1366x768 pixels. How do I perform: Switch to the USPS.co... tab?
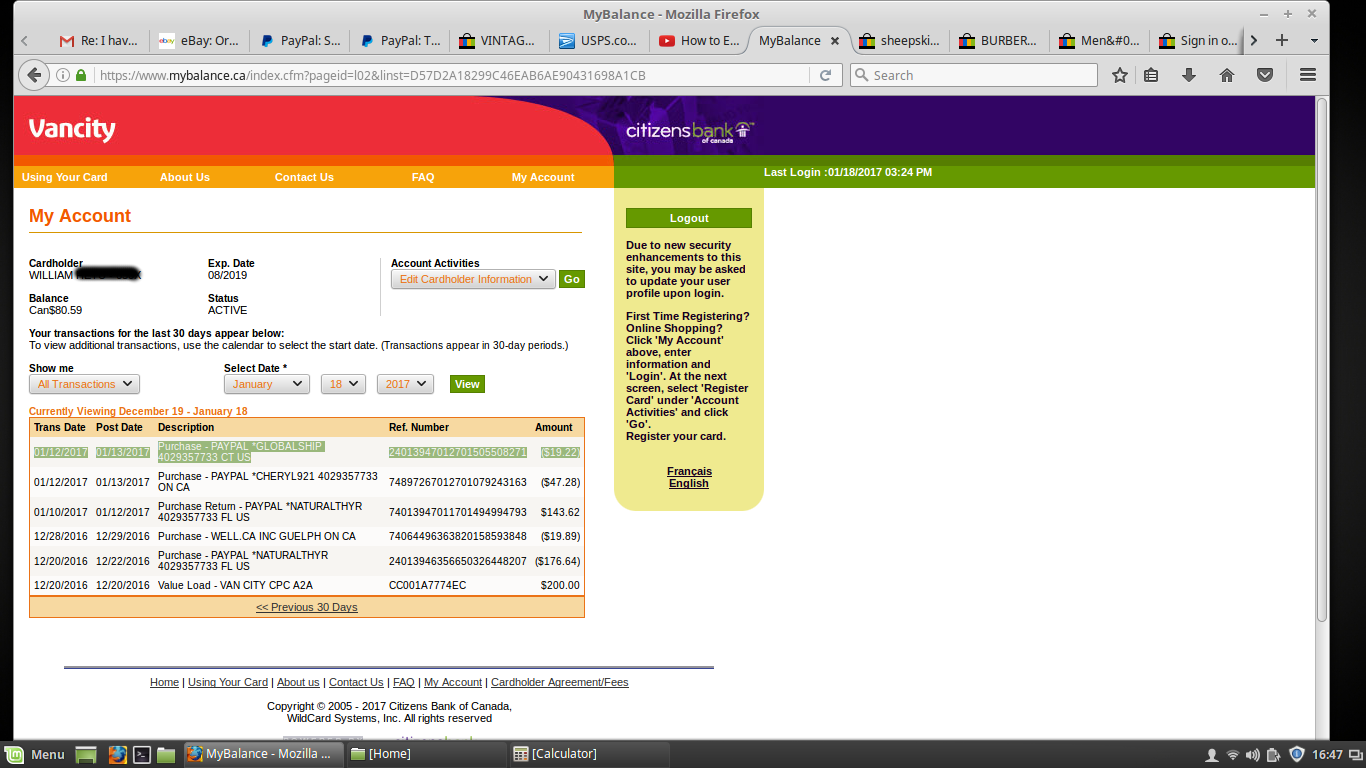pyautogui.click(x=598, y=41)
